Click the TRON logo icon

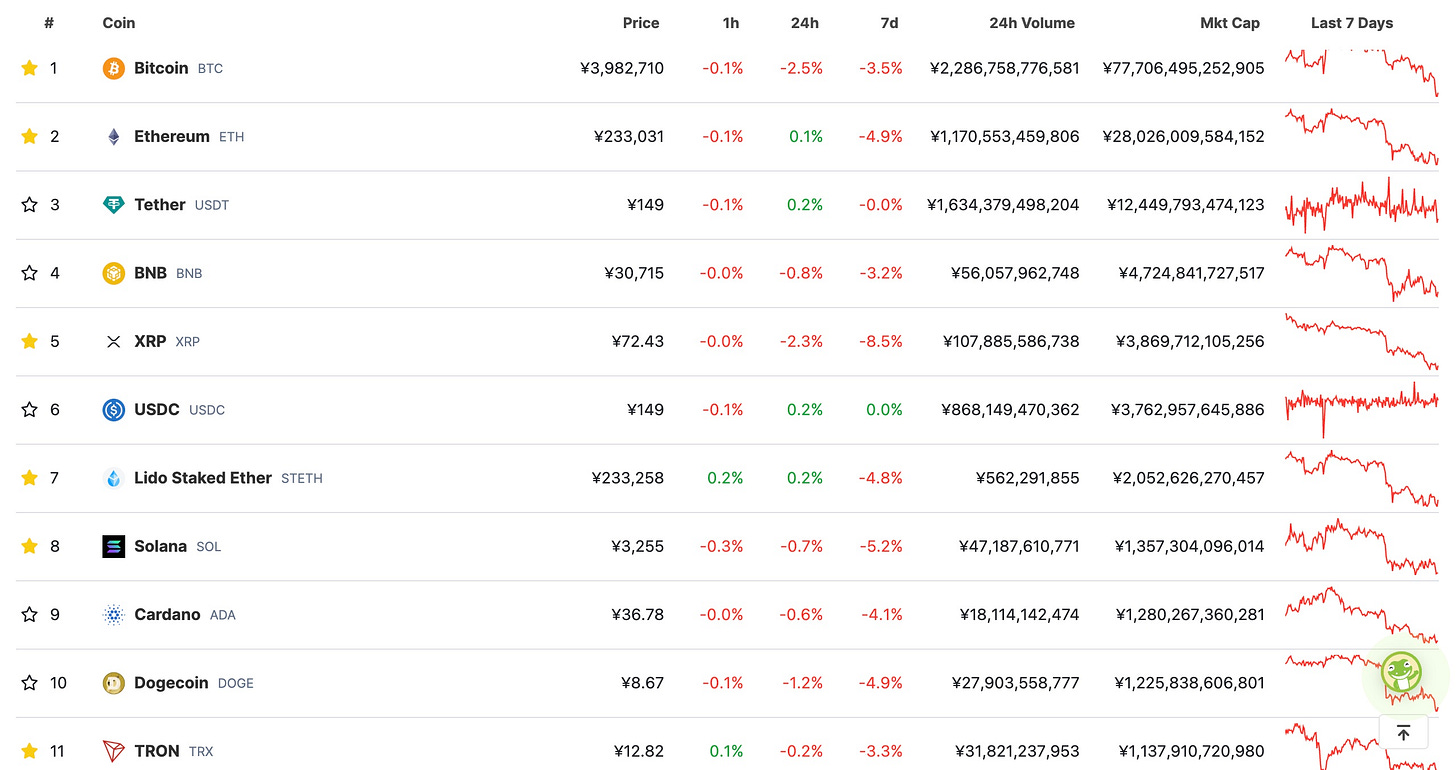pyautogui.click(x=114, y=751)
